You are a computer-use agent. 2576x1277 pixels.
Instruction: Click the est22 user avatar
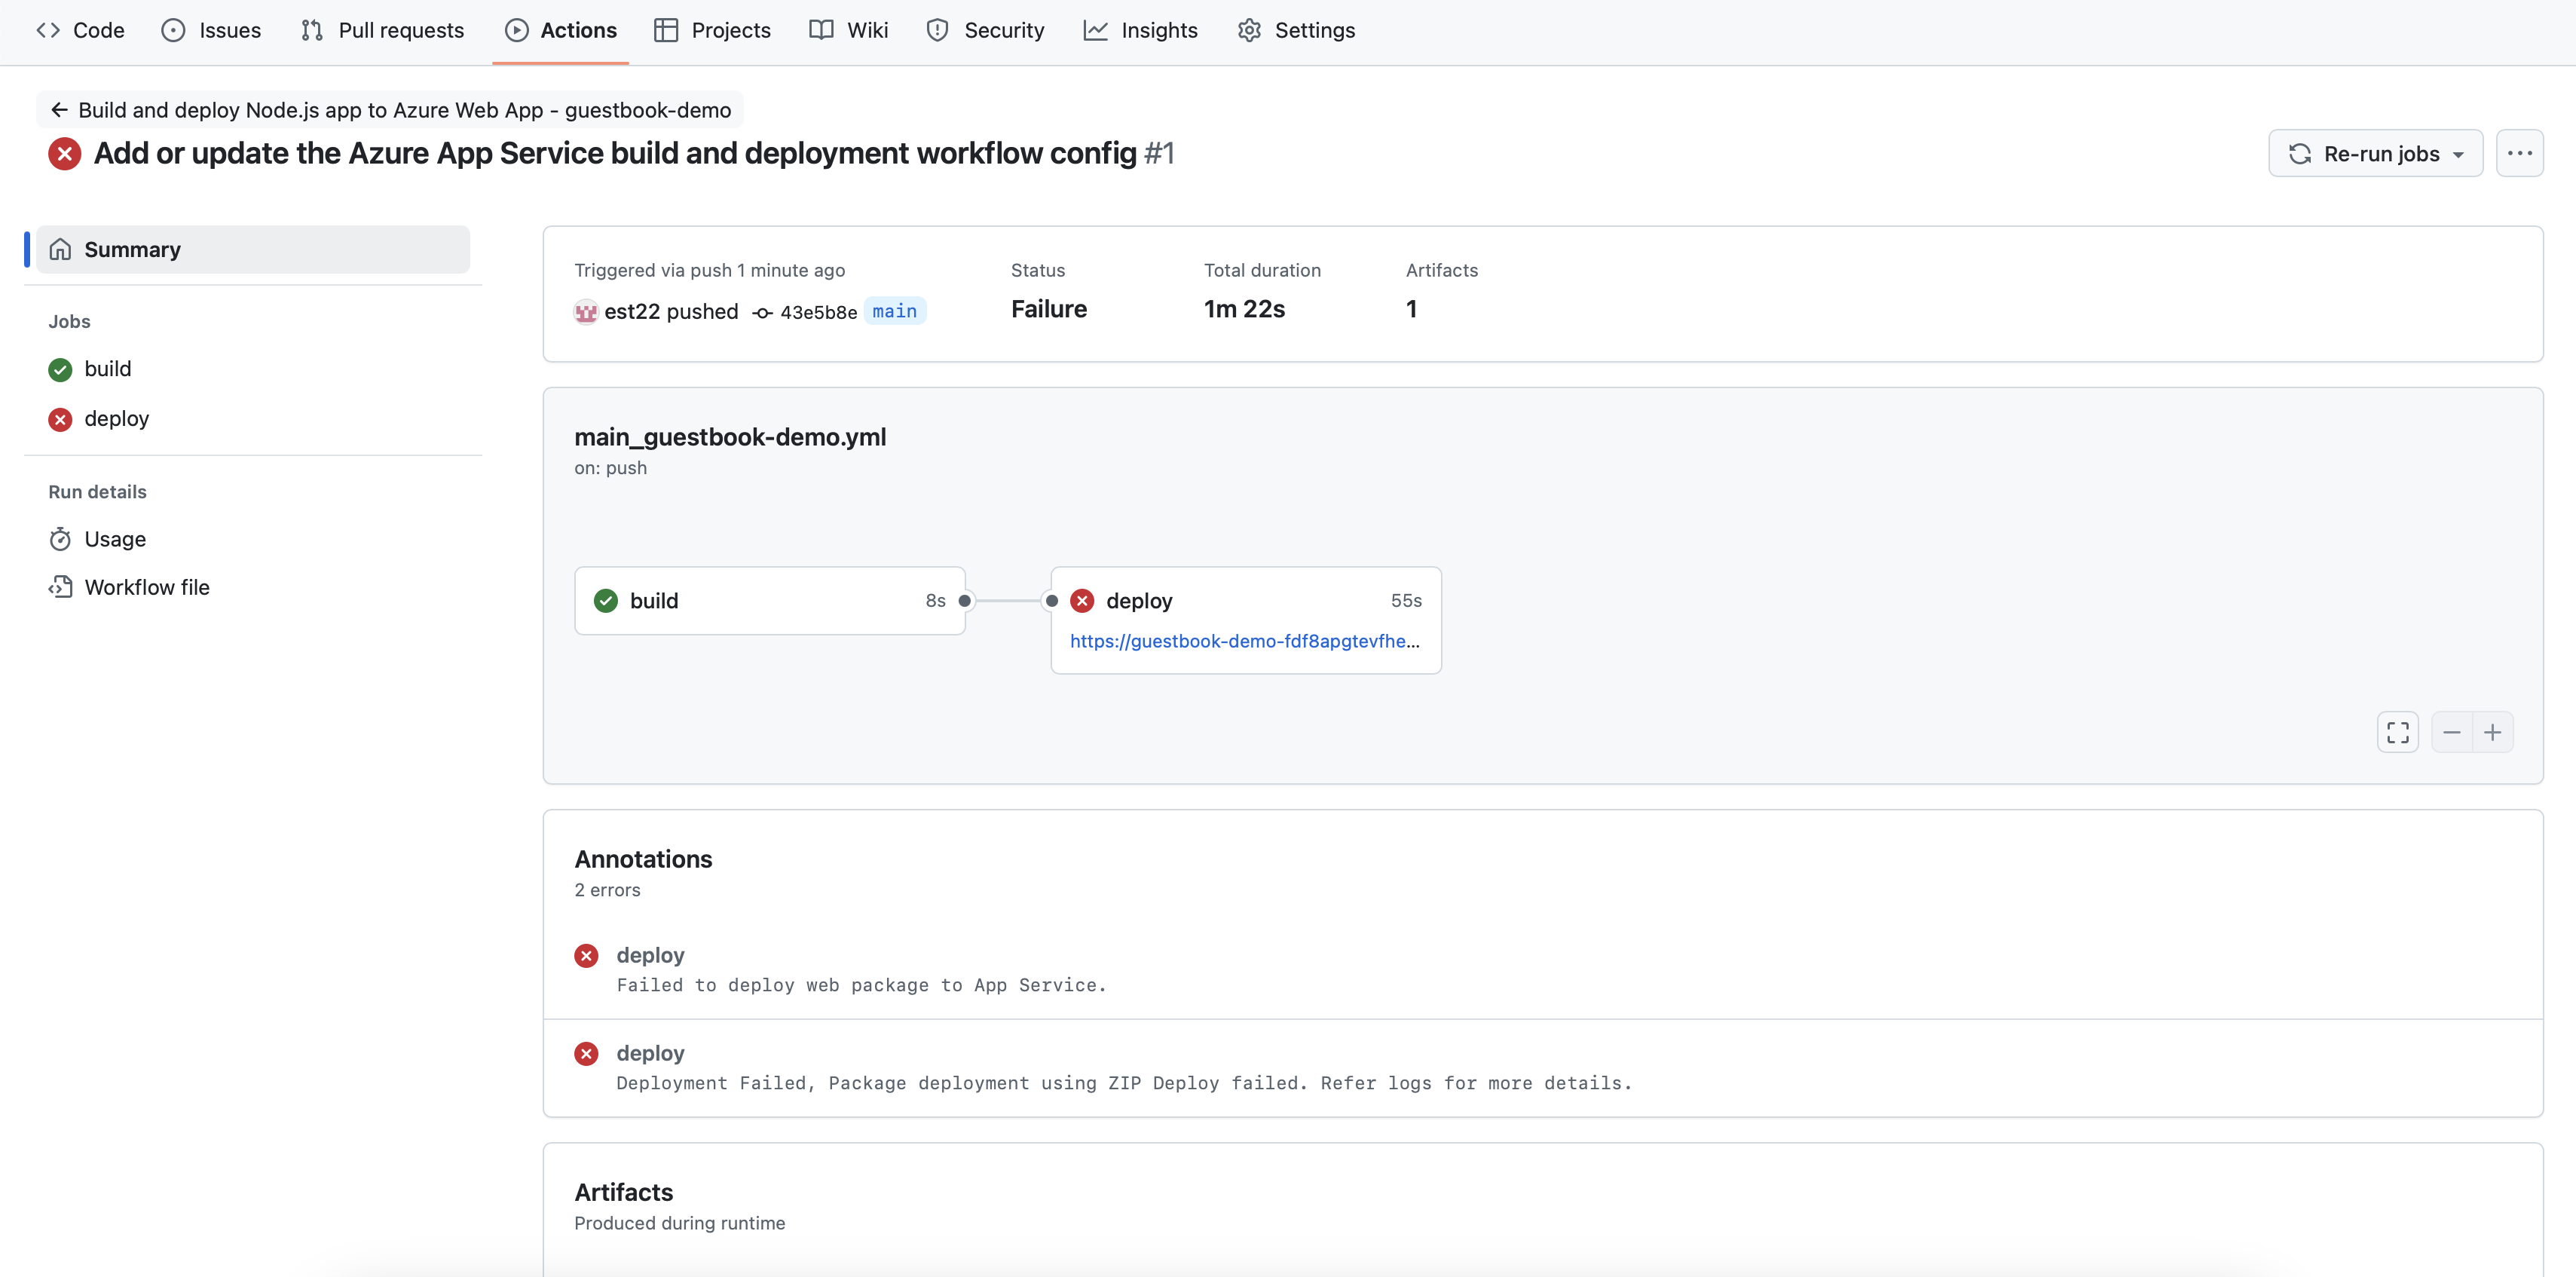click(585, 312)
